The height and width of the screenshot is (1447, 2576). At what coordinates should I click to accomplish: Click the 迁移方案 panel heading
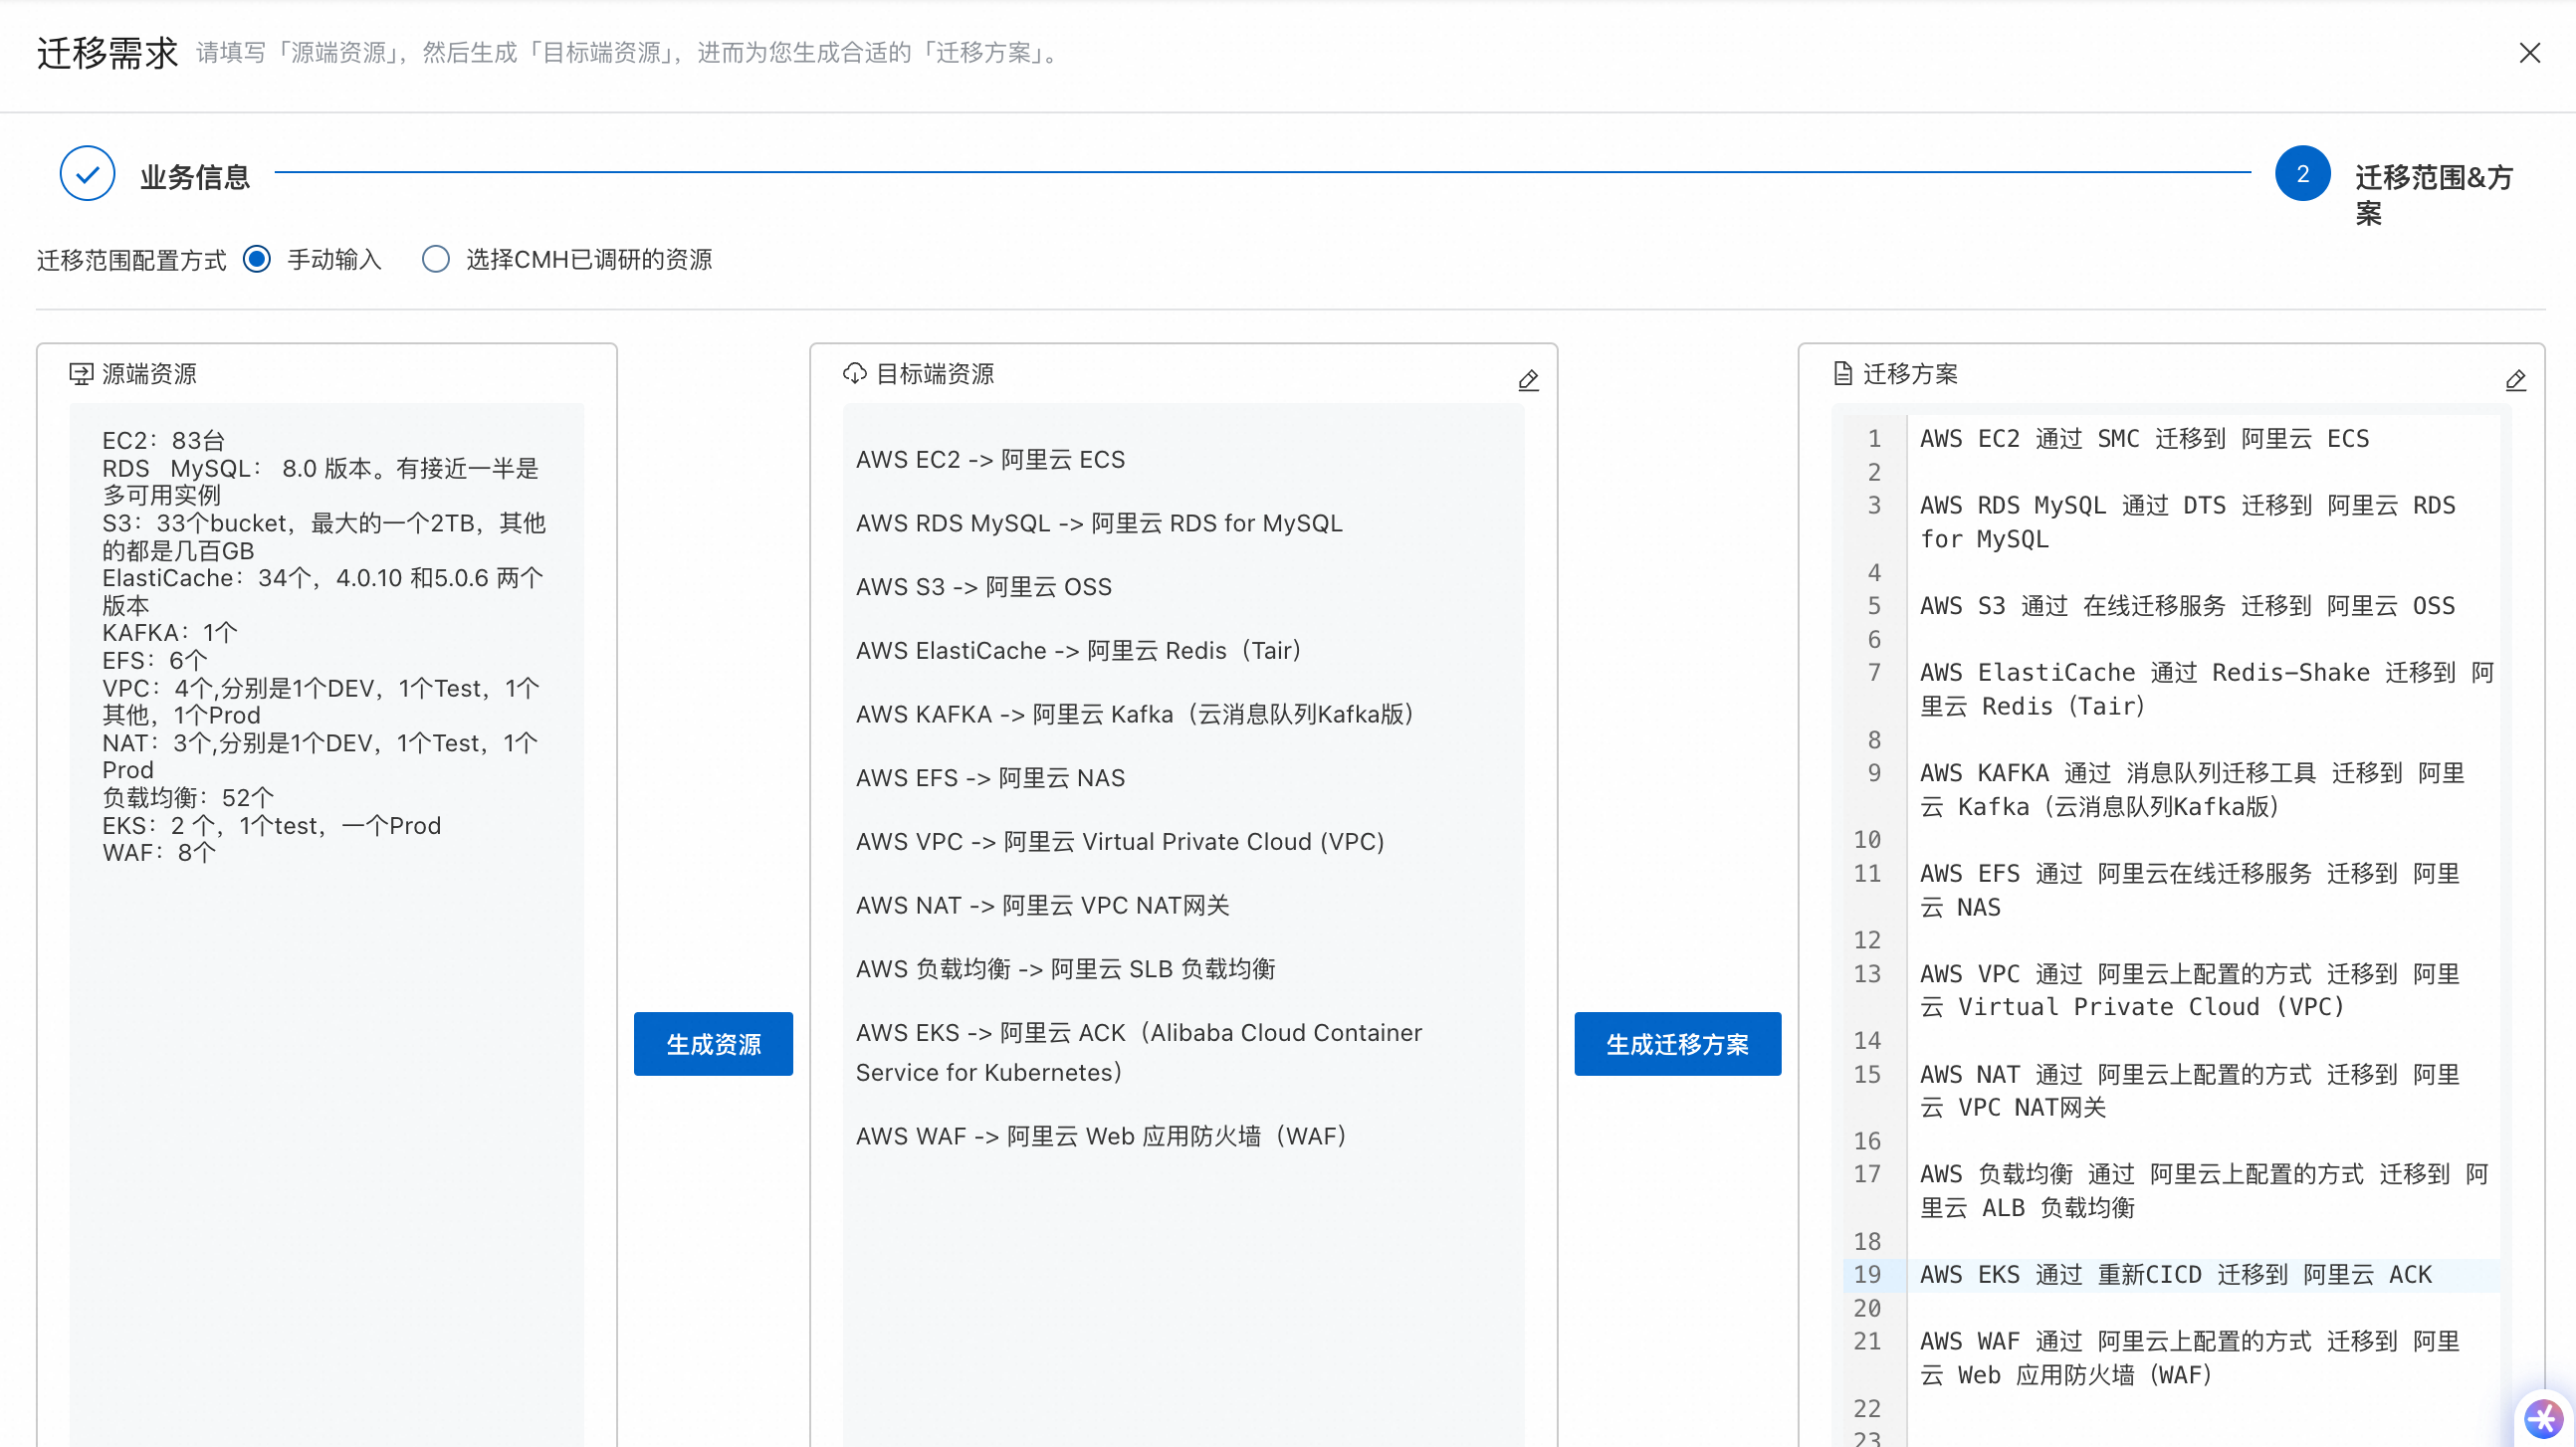coord(1909,374)
